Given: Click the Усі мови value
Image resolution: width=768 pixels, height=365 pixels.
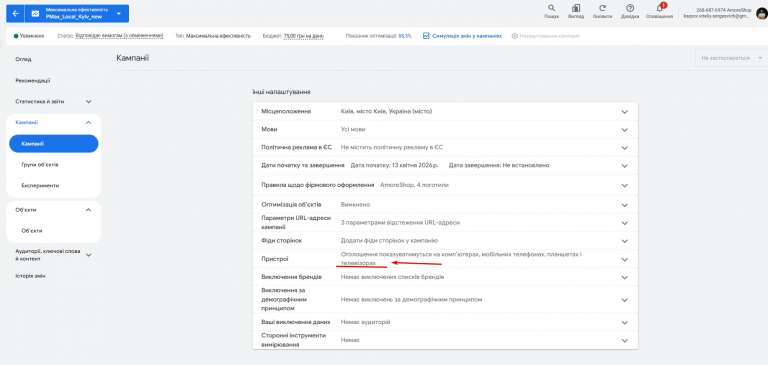Looking at the screenshot, I should click(x=353, y=130).
